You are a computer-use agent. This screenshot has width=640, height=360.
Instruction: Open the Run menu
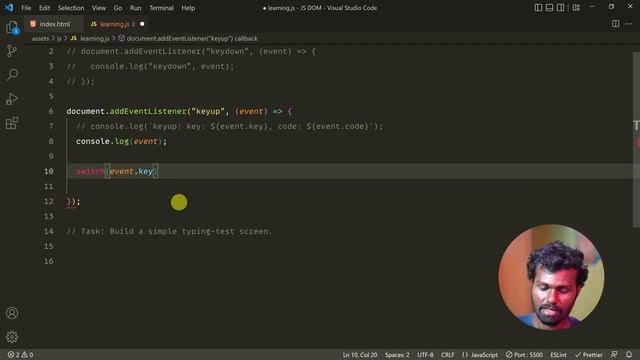[x=136, y=8]
